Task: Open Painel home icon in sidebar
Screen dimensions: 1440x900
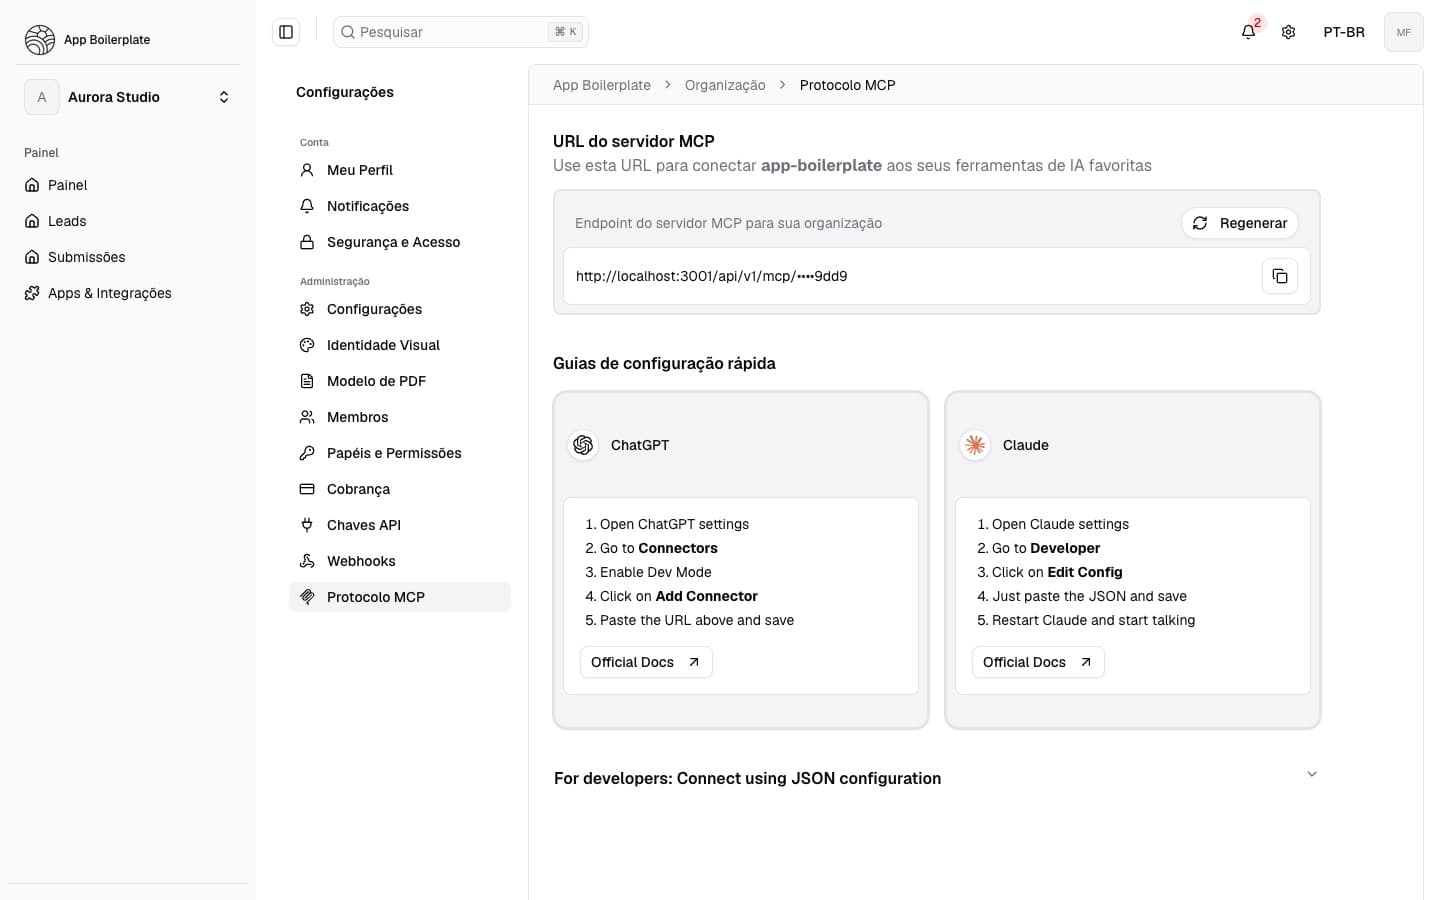Action: [32, 185]
